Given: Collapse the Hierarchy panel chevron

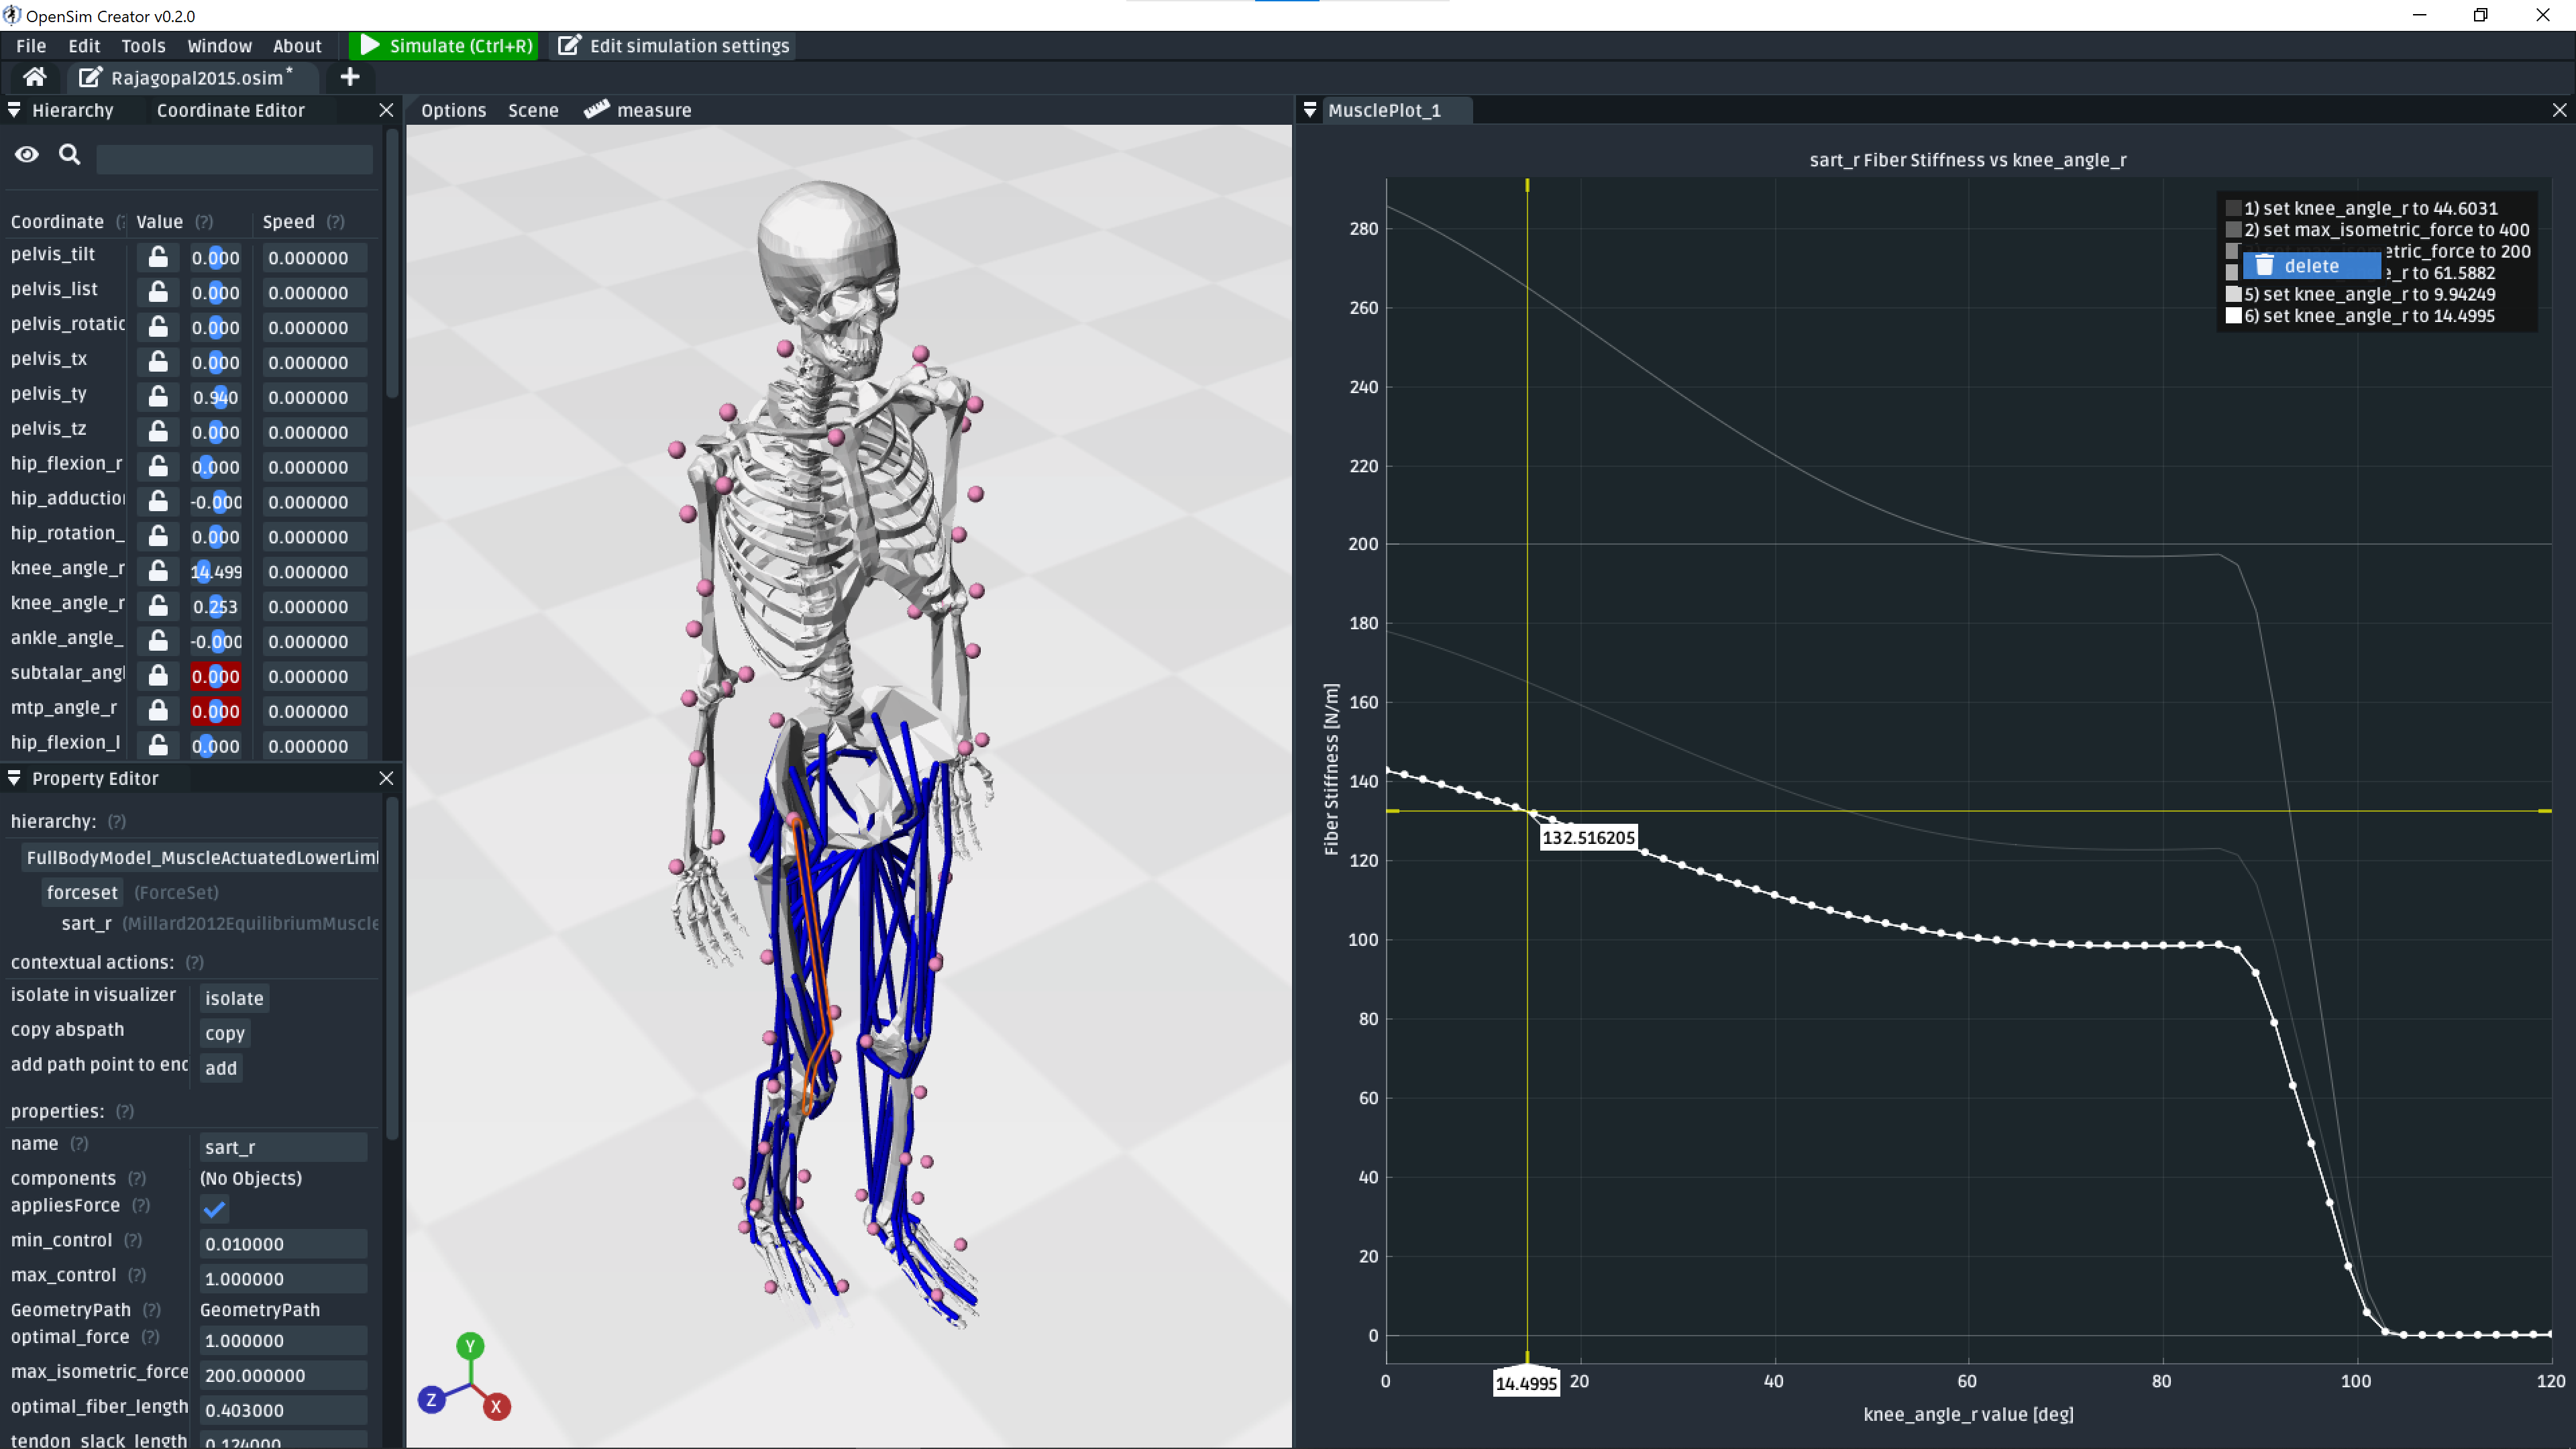Looking at the screenshot, I should (14, 110).
